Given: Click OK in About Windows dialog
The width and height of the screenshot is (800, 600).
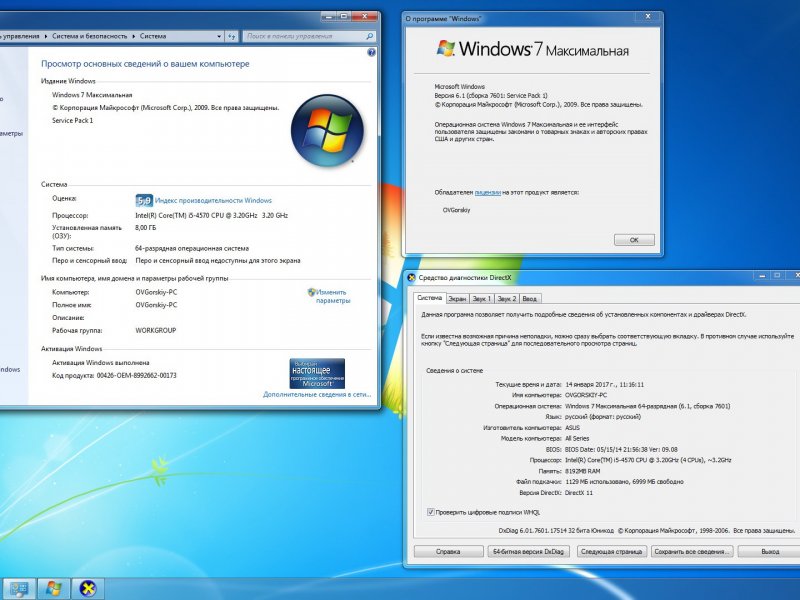Looking at the screenshot, I should (634, 240).
